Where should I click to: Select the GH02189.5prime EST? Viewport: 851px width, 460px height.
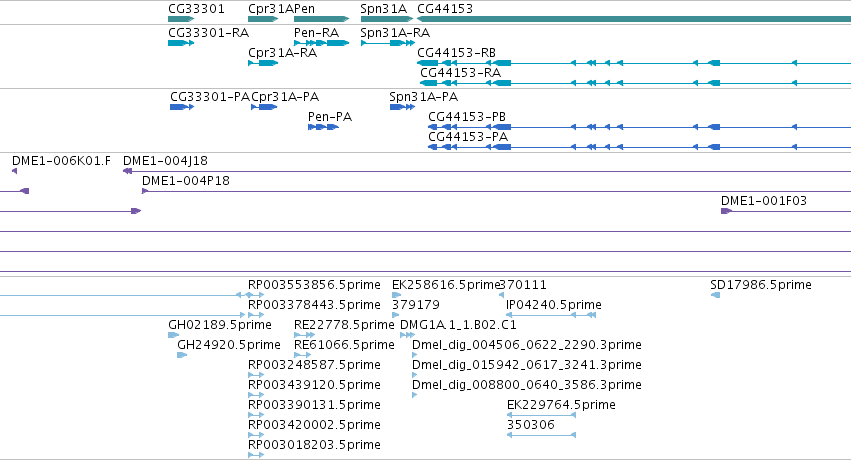[174, 335]
